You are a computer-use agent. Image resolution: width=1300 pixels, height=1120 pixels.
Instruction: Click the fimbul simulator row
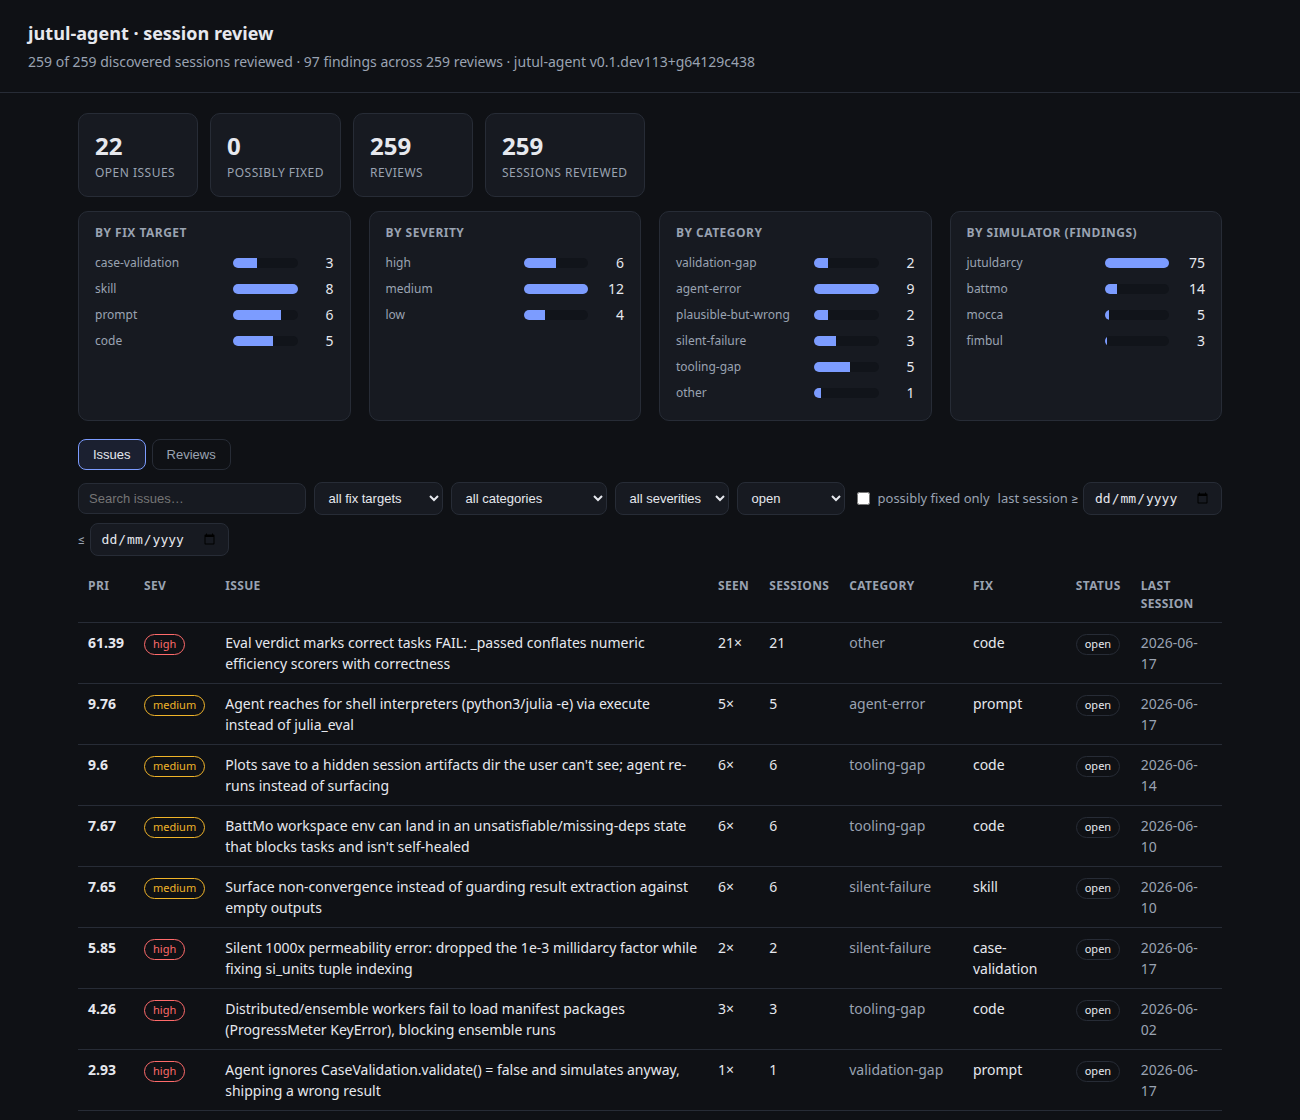click(1086, 341)
